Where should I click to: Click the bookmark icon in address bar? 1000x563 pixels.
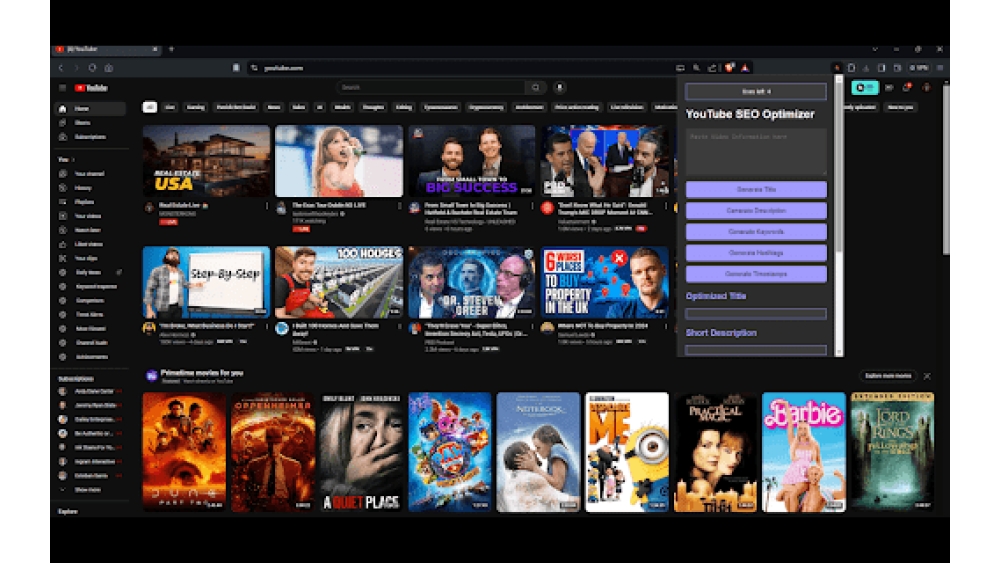(236, 68)
